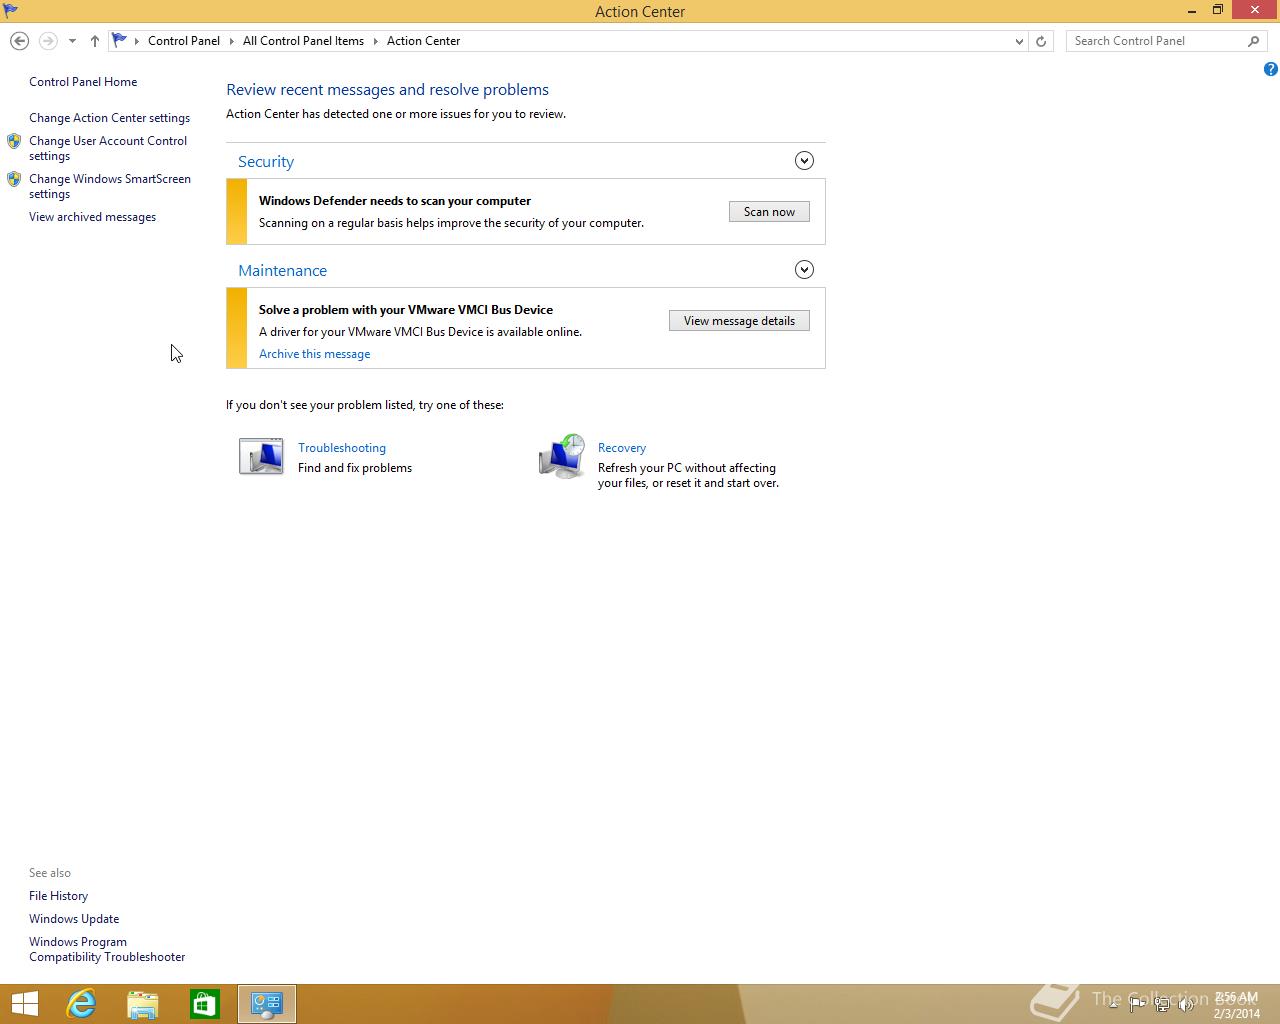Screen dimensions: 1280x1024
Task: Open File Explorer from taskbar
Action: point(143,1004)
